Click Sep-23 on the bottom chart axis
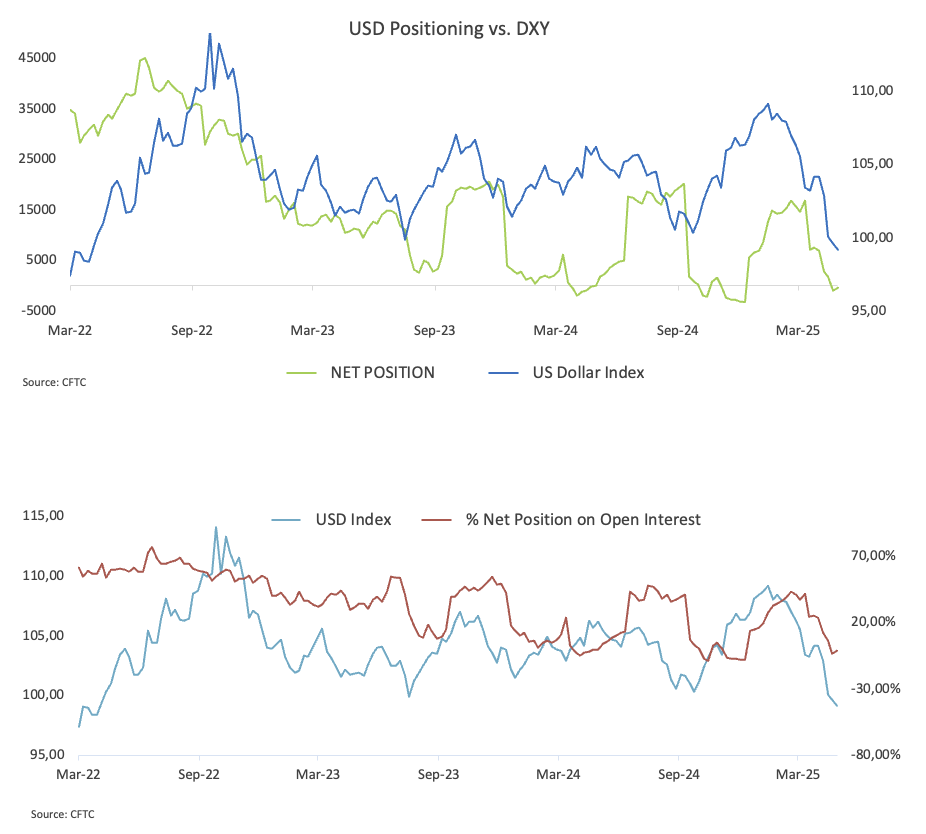This screenshot has height=834, width=926. tap(438, 775)
